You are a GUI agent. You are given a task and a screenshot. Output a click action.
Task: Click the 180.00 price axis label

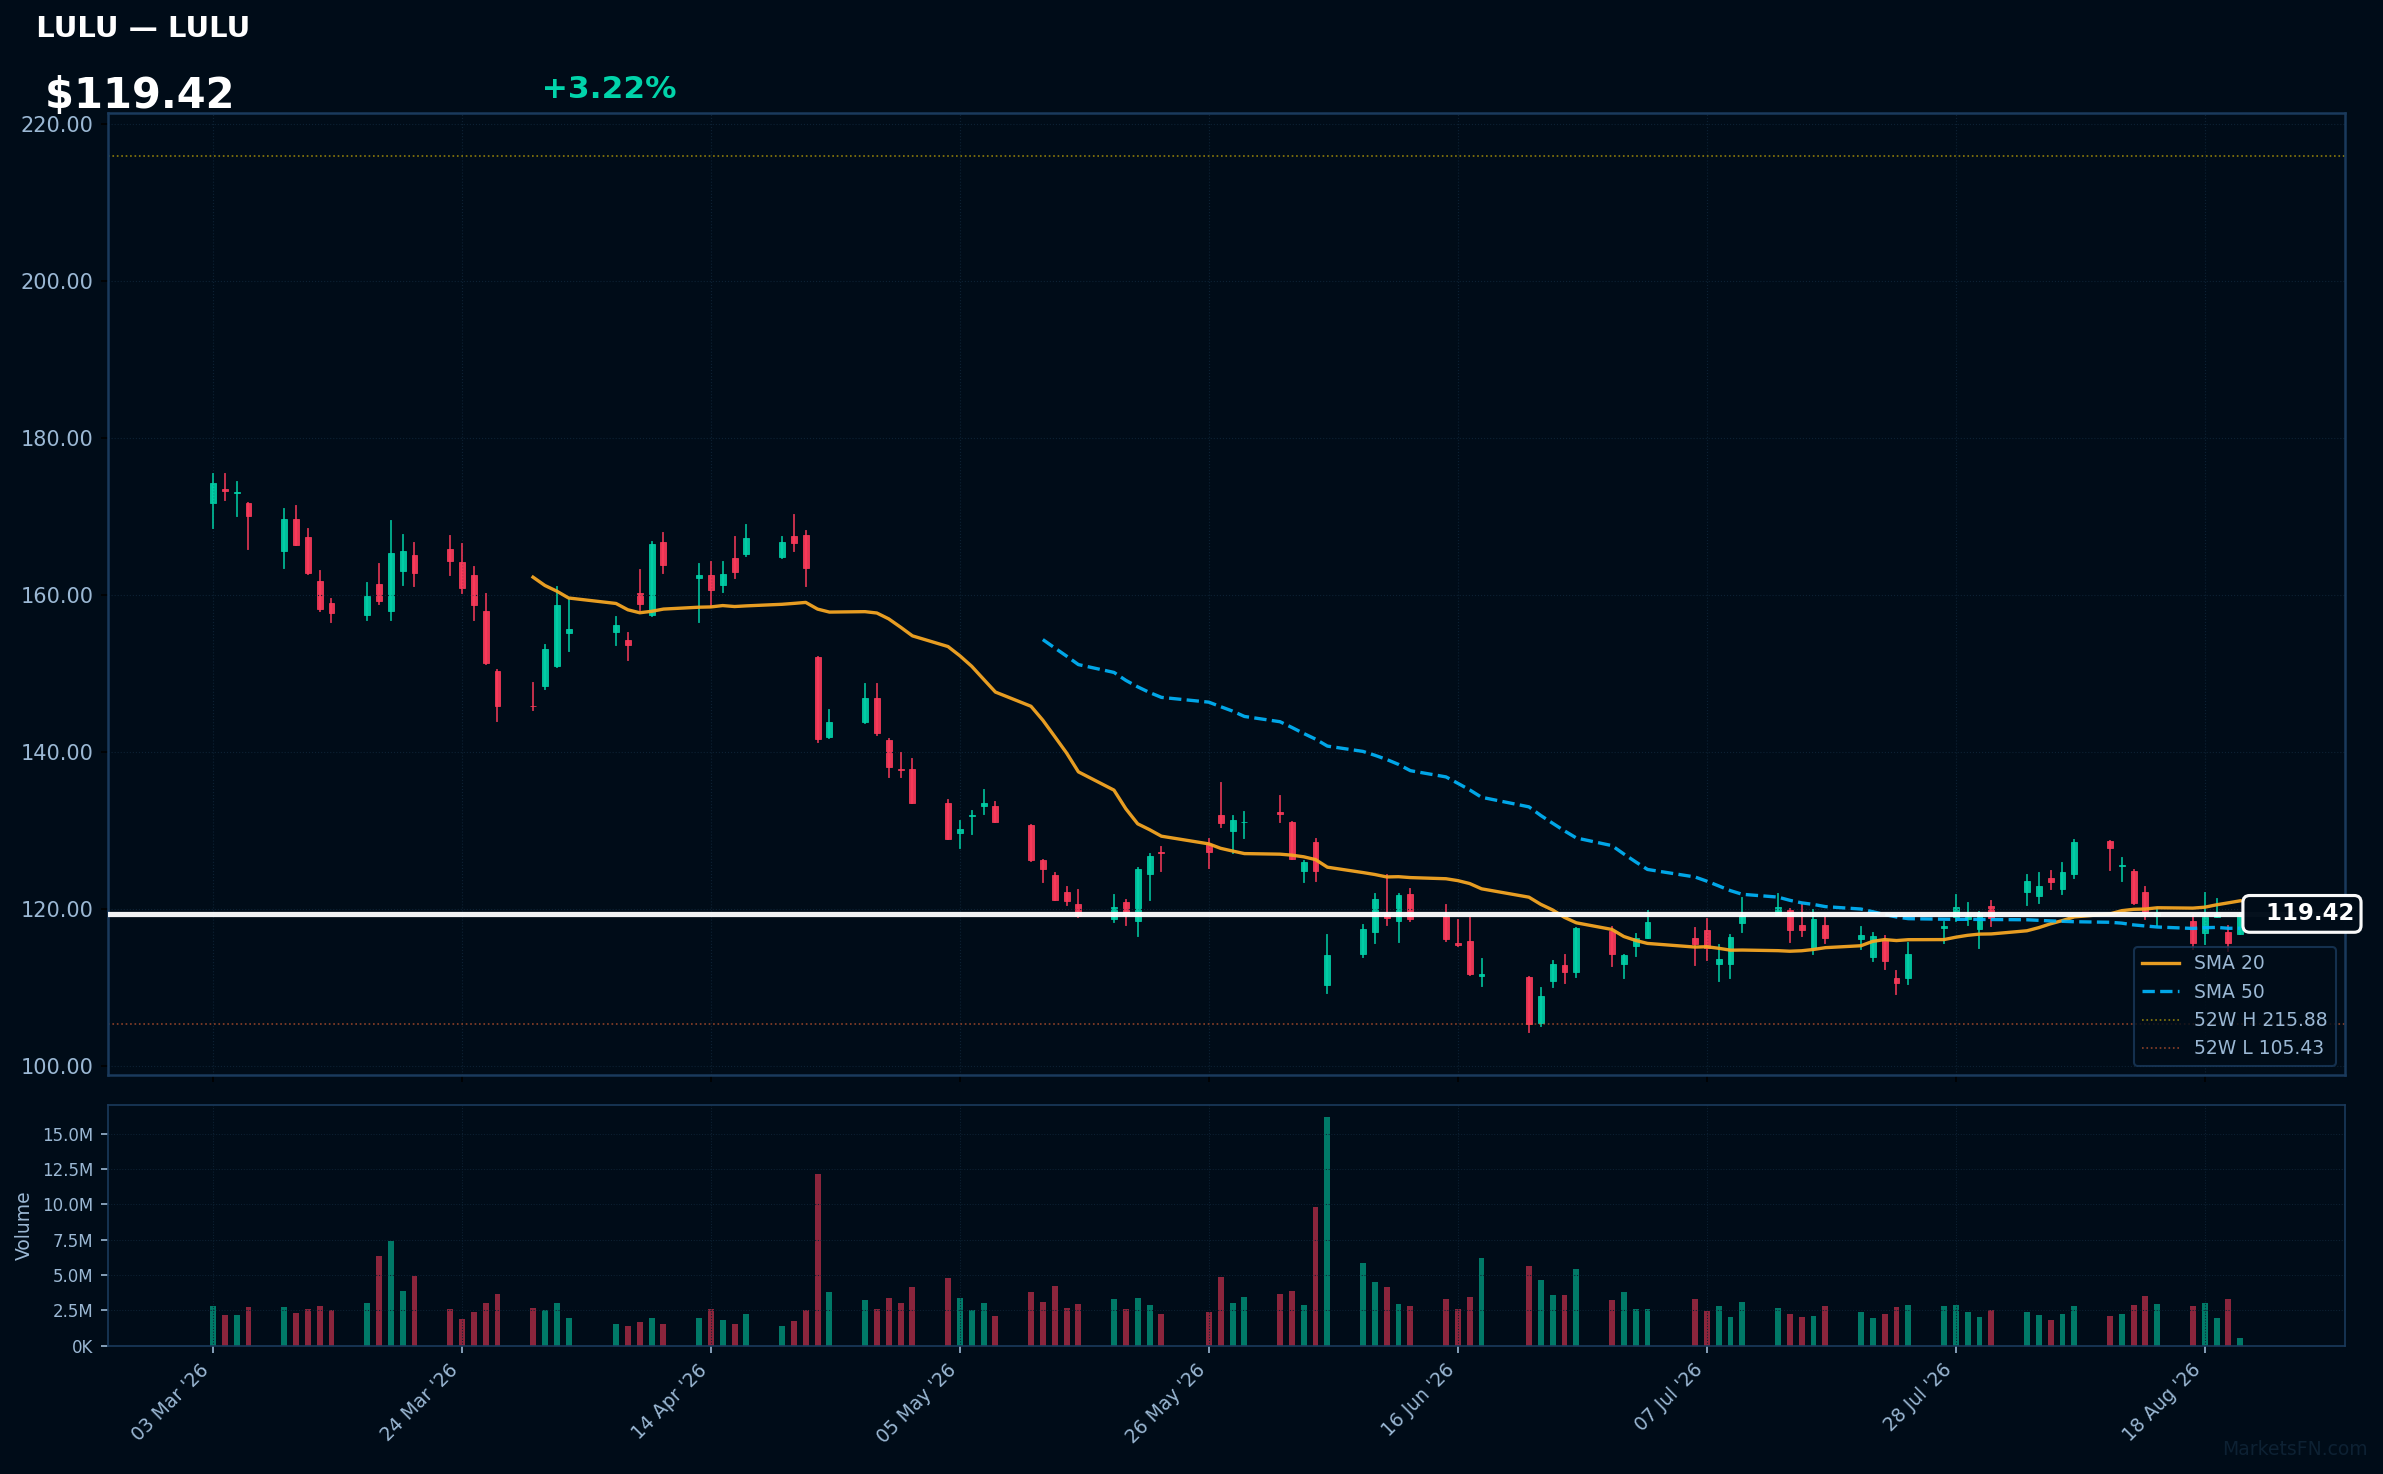click(x=57, y=439)
